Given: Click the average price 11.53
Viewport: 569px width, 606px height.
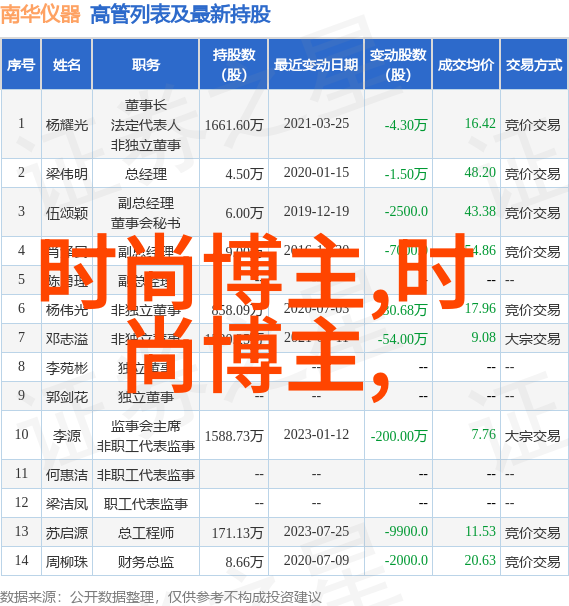Looking at the screenshot, I should click(x=480, y=531).
